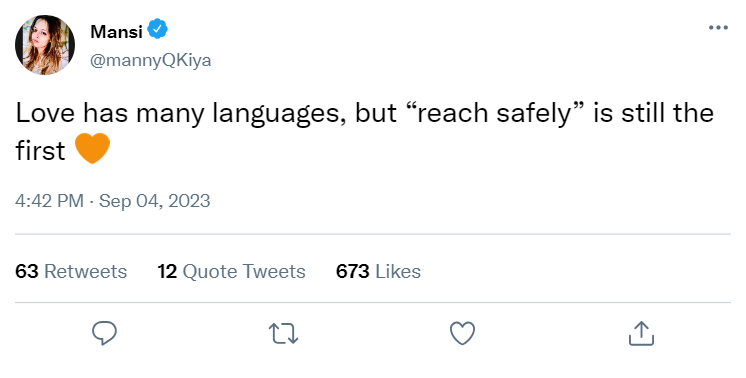Click the word "first" in the tweet
Screen dimensions: 746x378
click(x=40, y=150)
